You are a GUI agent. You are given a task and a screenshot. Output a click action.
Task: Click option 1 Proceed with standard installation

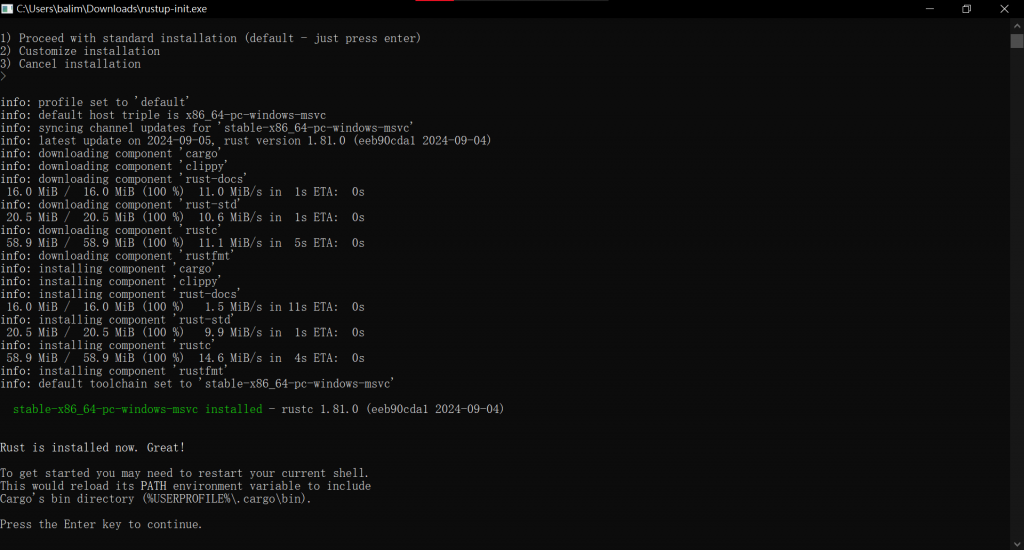(210, 39)
